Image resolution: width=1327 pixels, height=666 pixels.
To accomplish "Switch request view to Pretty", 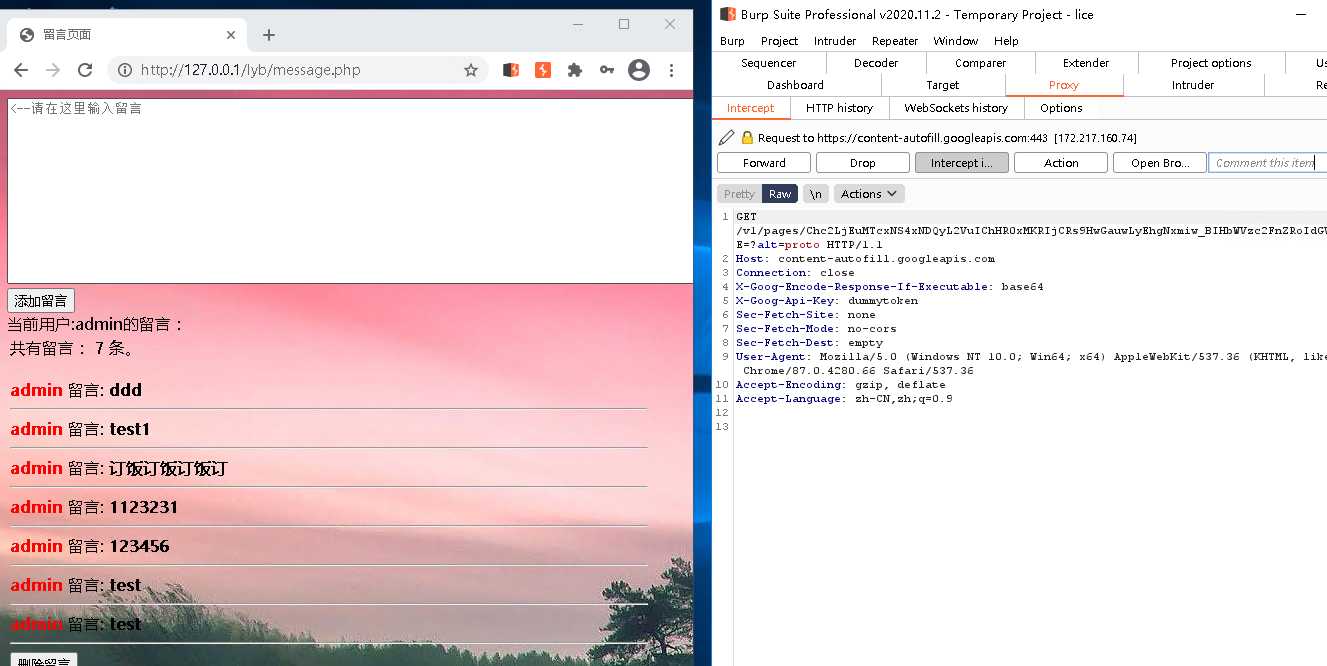I will click(739, 194).
